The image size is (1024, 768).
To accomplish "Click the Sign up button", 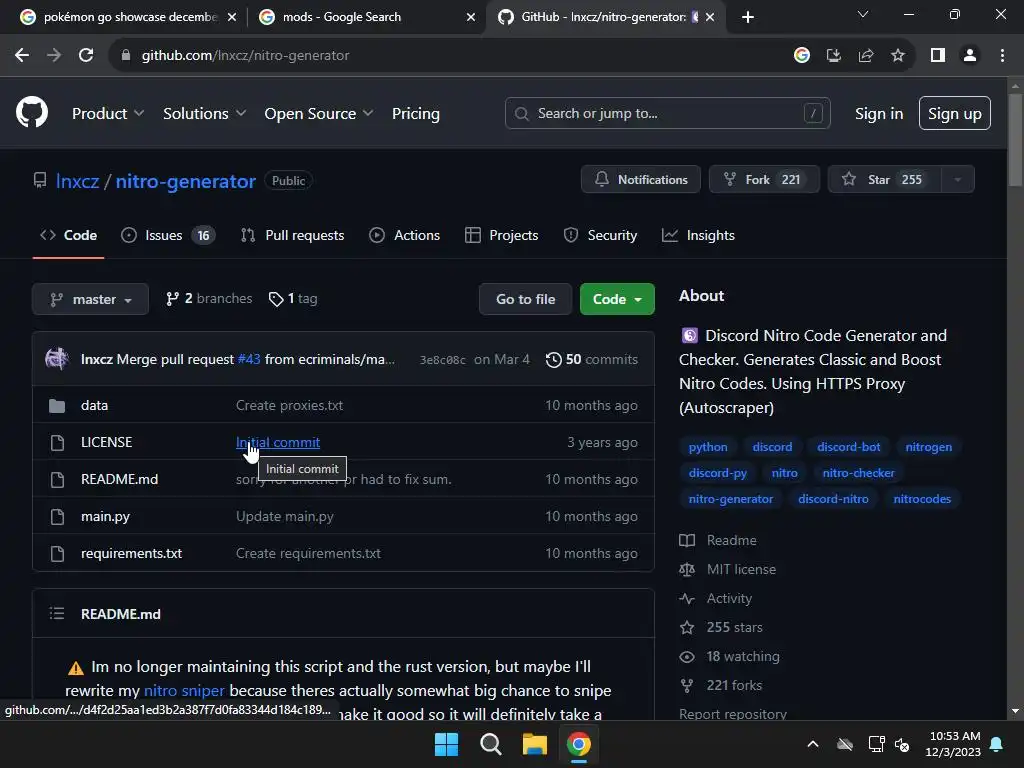I will click(955, 114).
